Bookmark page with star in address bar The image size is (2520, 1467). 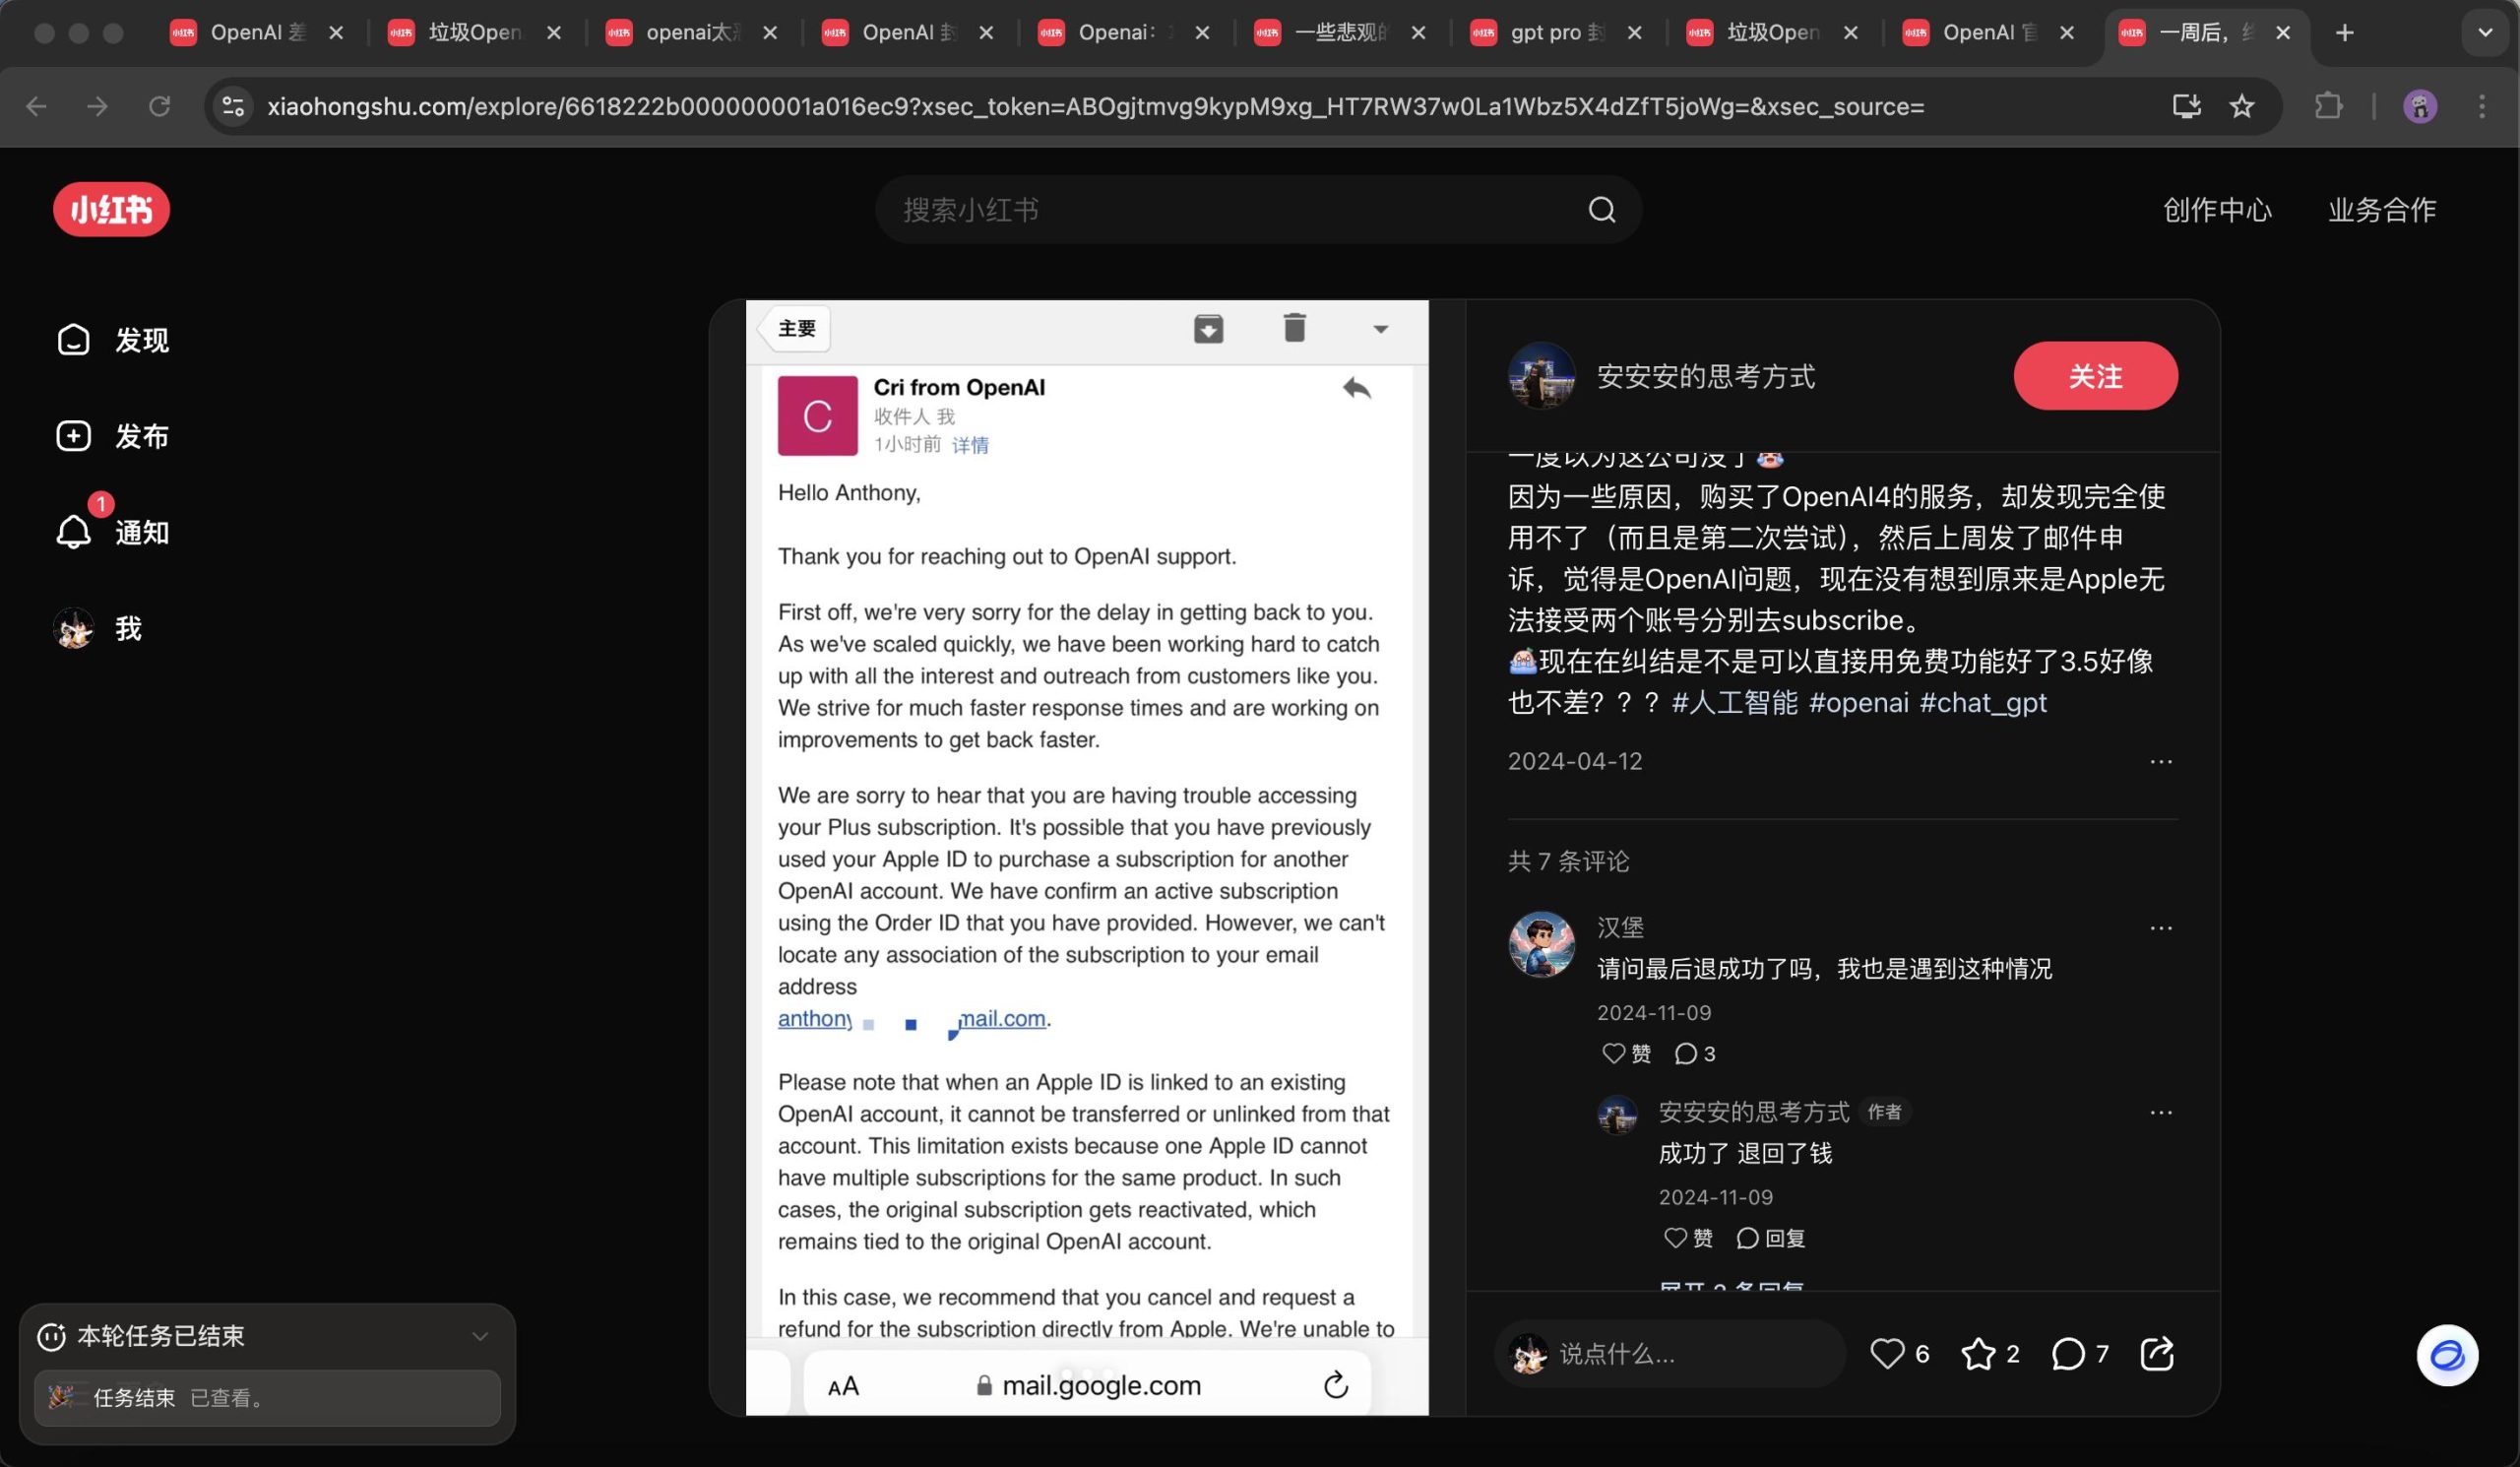pyautogui.click(x=2241, y=106)
